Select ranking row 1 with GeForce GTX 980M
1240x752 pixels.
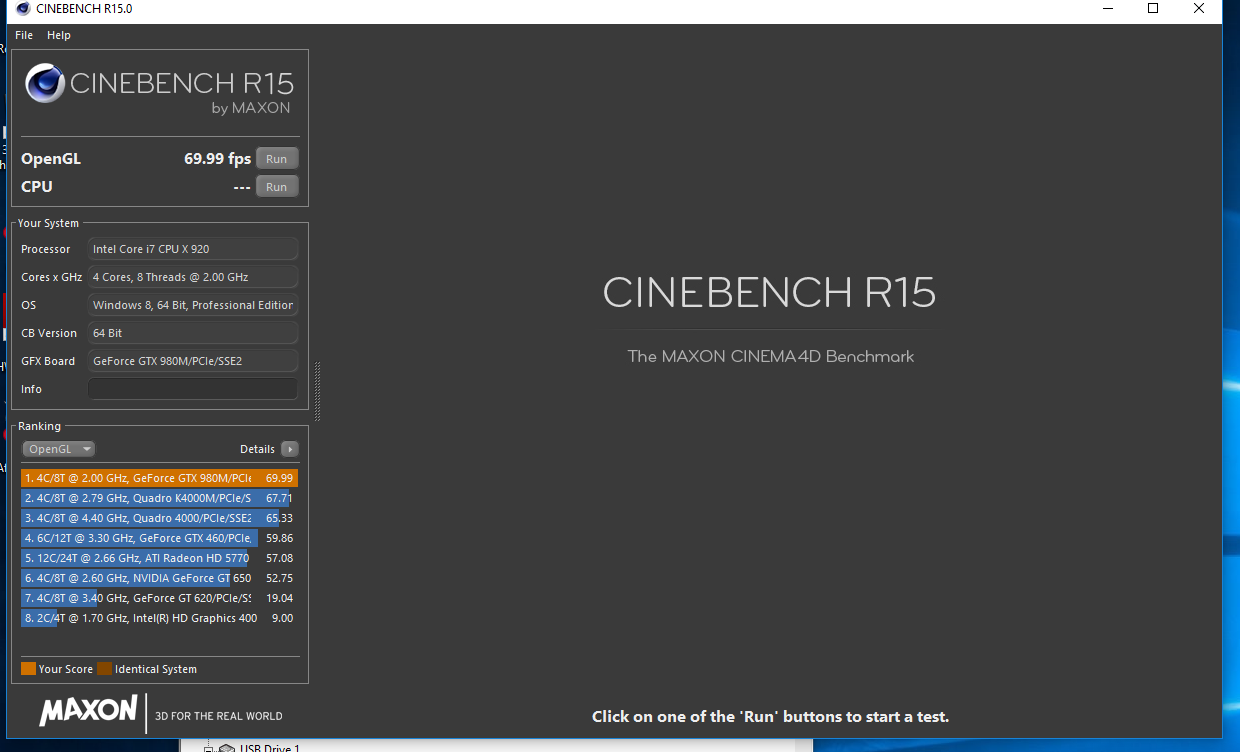coord(159,478)
